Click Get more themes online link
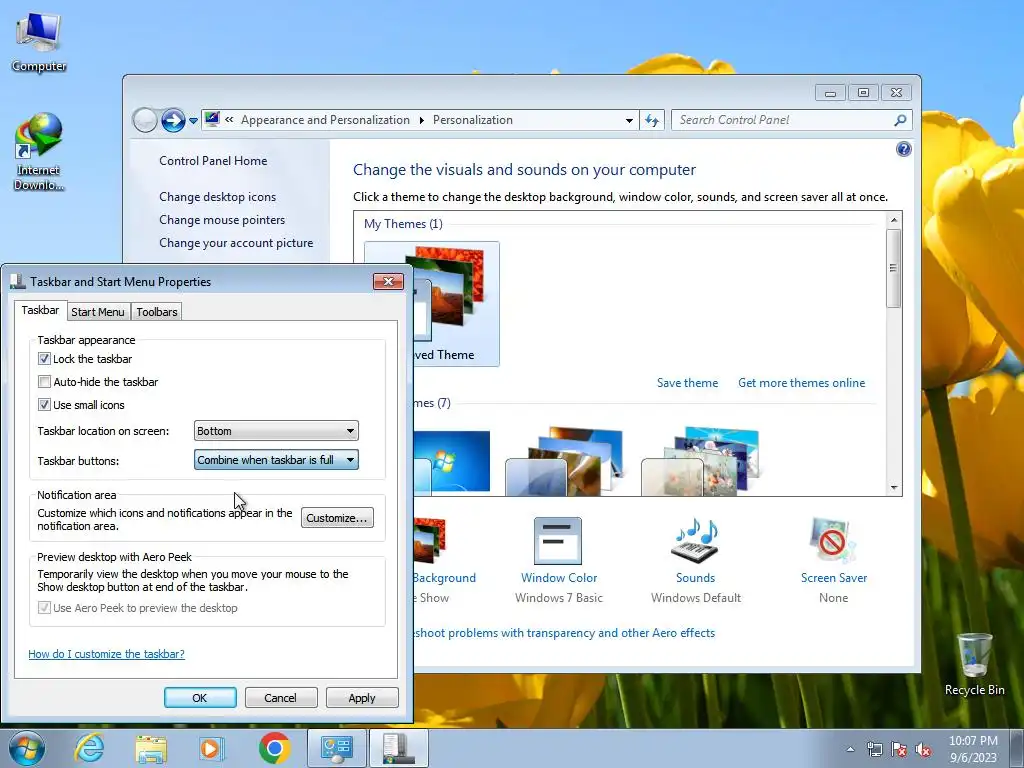 pos(801,383)
